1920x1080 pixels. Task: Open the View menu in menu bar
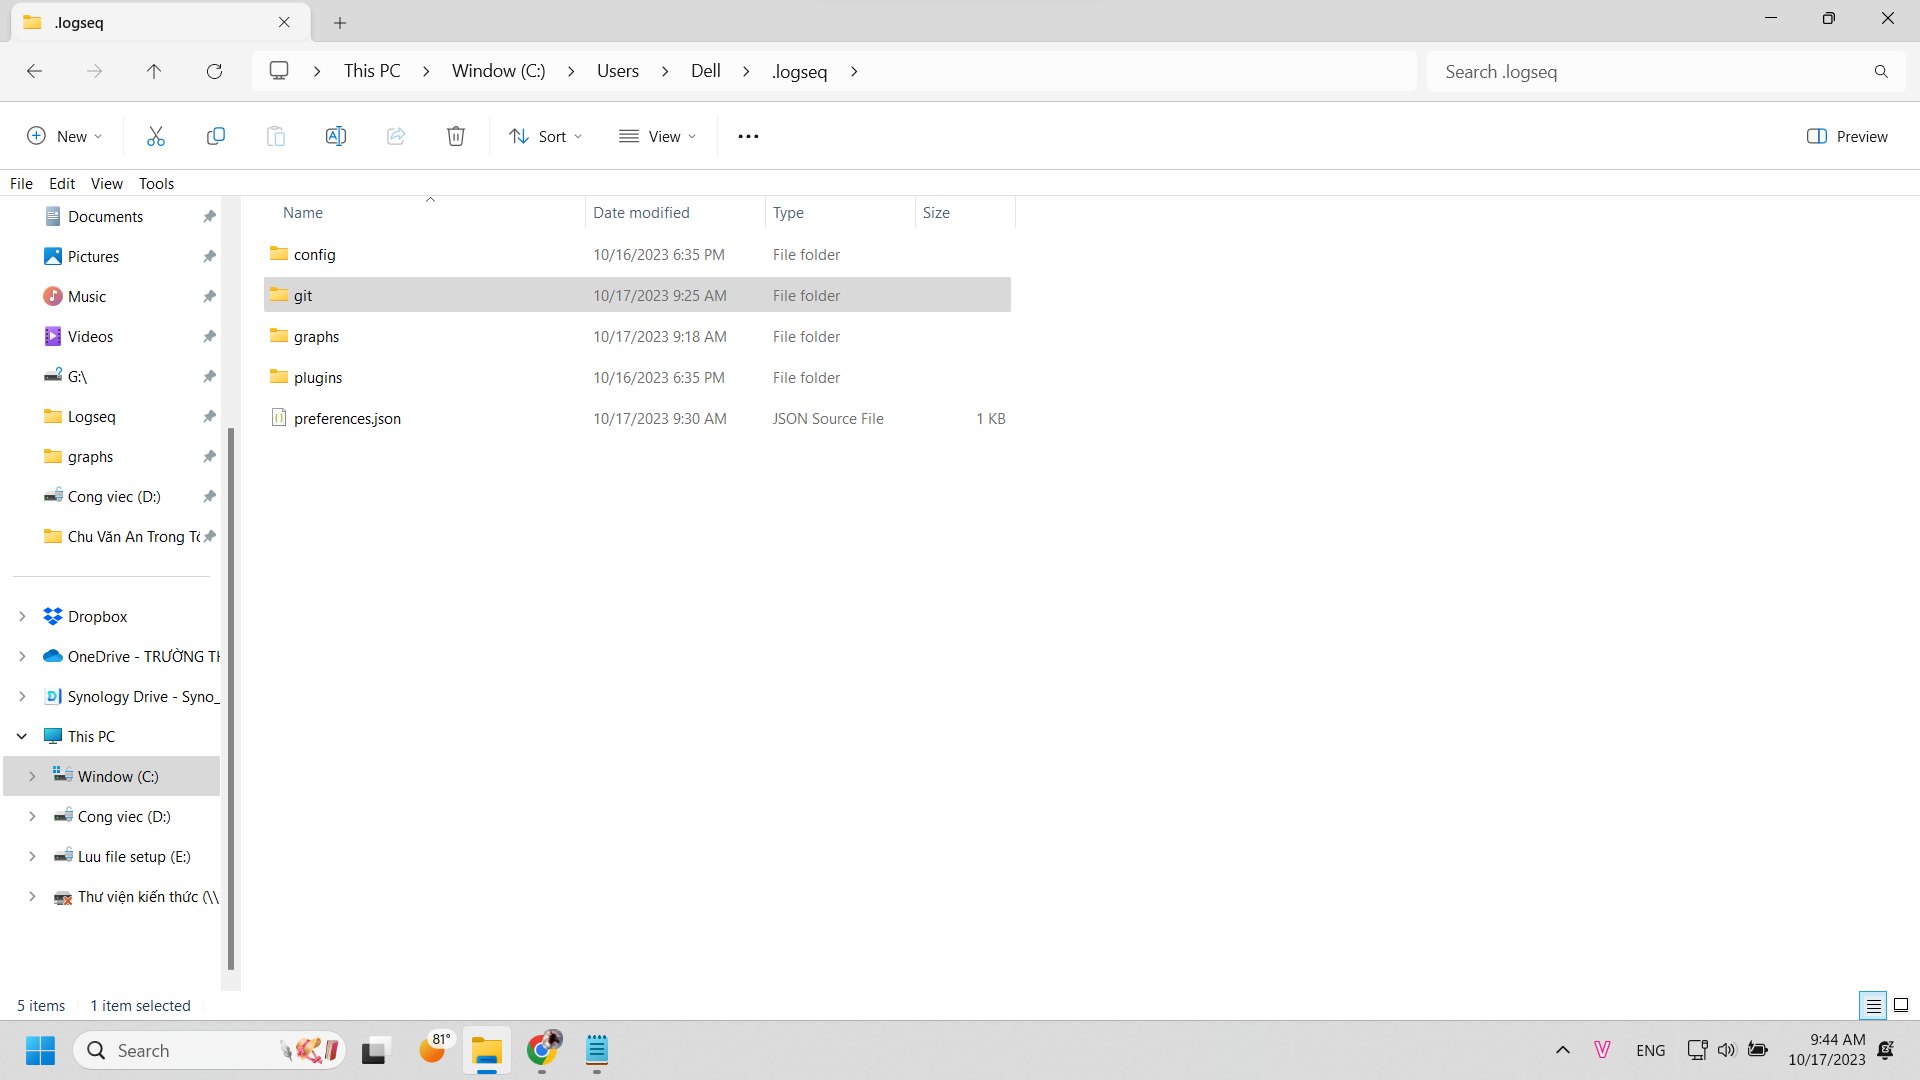[107, 183]
